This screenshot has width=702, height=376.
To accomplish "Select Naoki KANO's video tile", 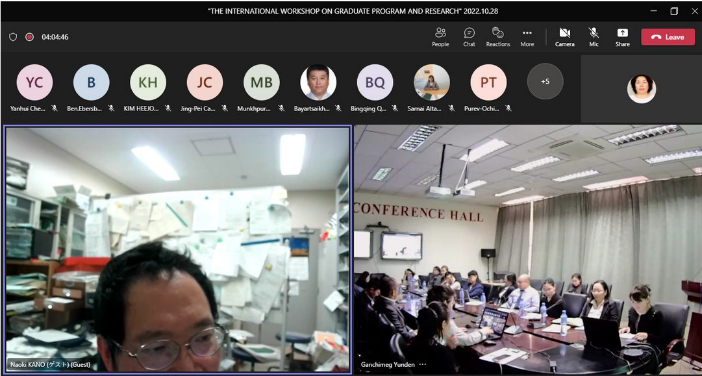I will 177,249.
